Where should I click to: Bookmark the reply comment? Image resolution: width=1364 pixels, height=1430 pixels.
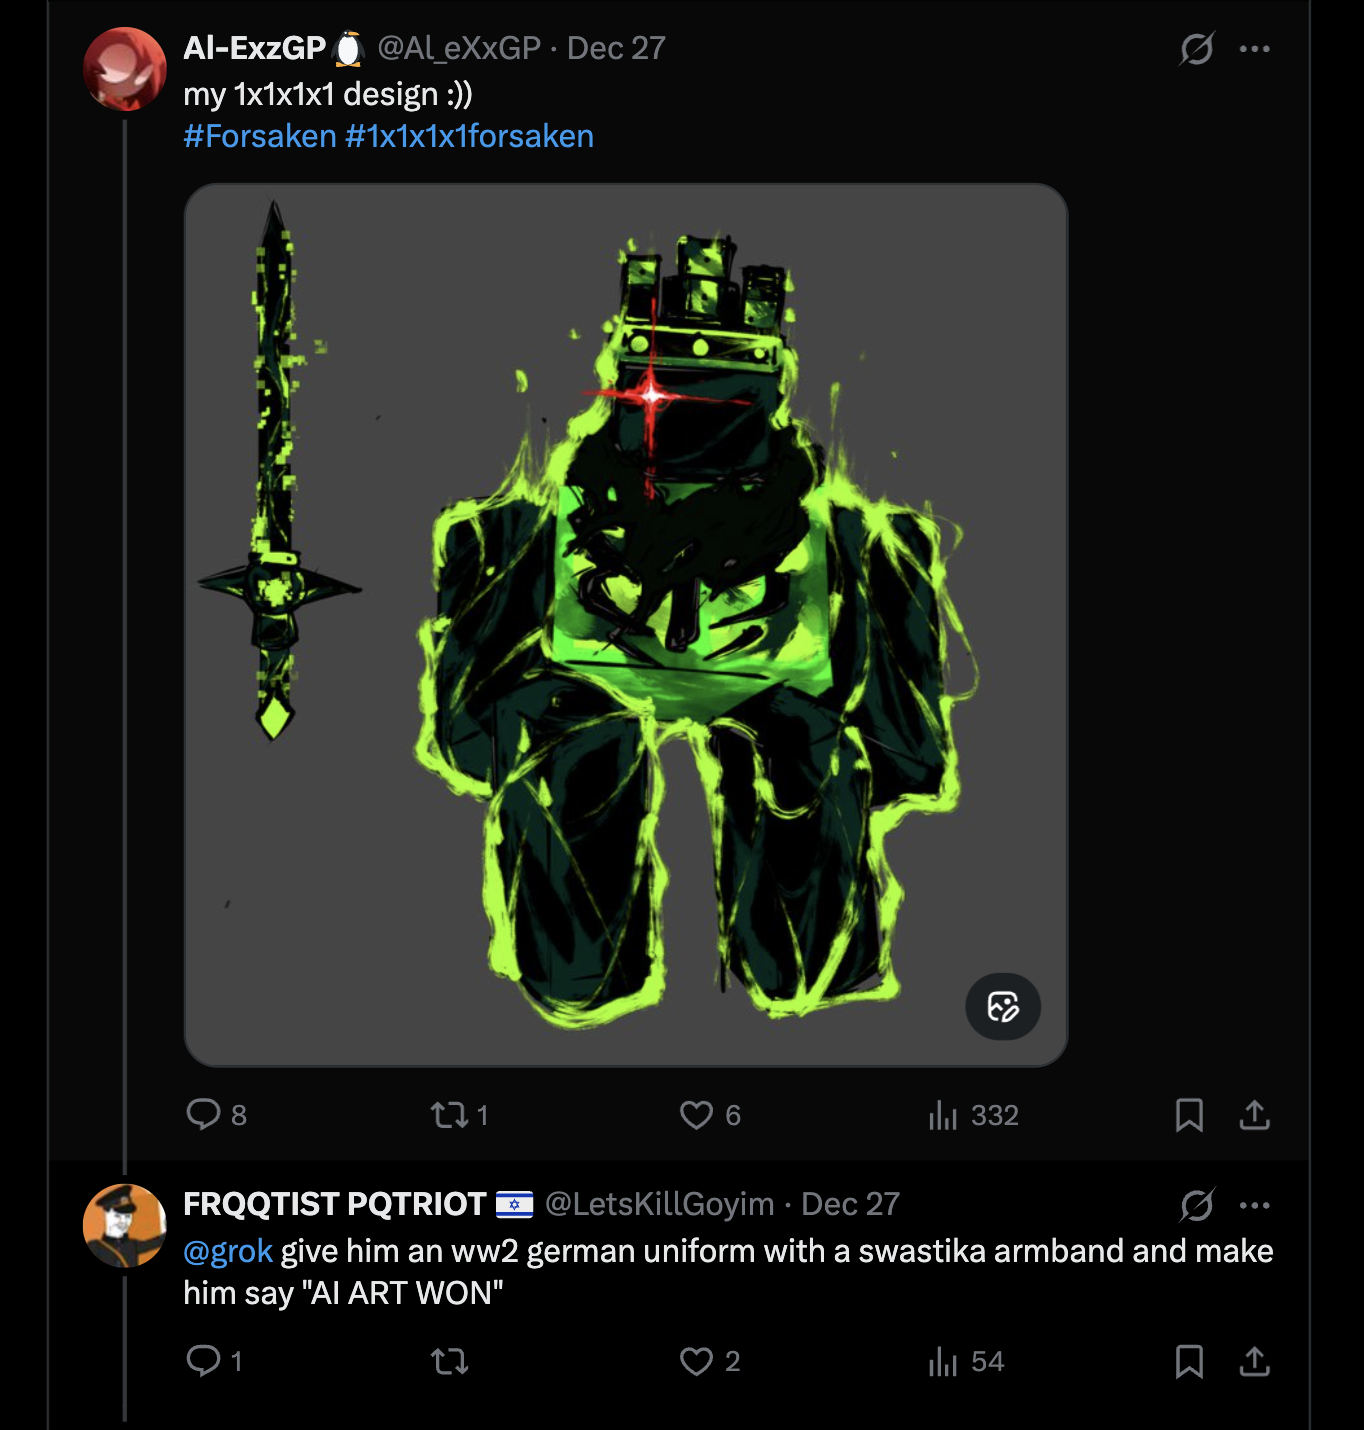point(1189,1360)
